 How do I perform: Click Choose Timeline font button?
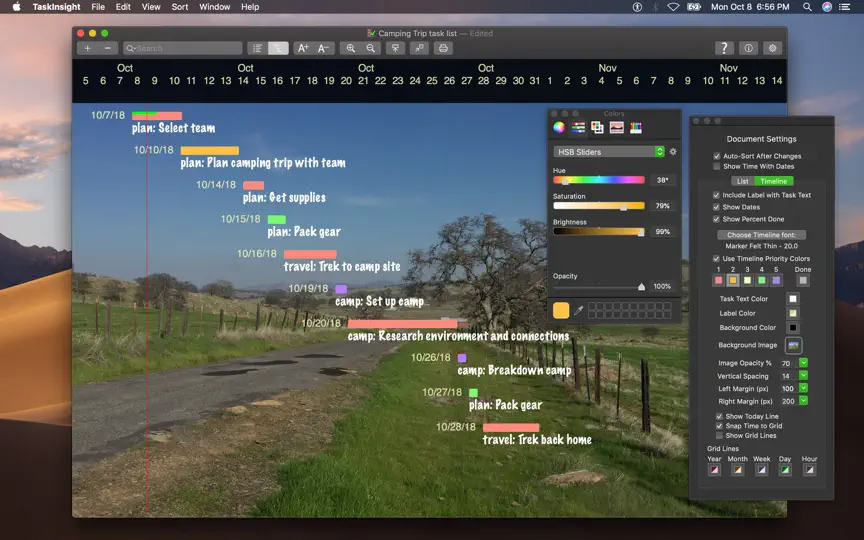click(x=762, y=235)
